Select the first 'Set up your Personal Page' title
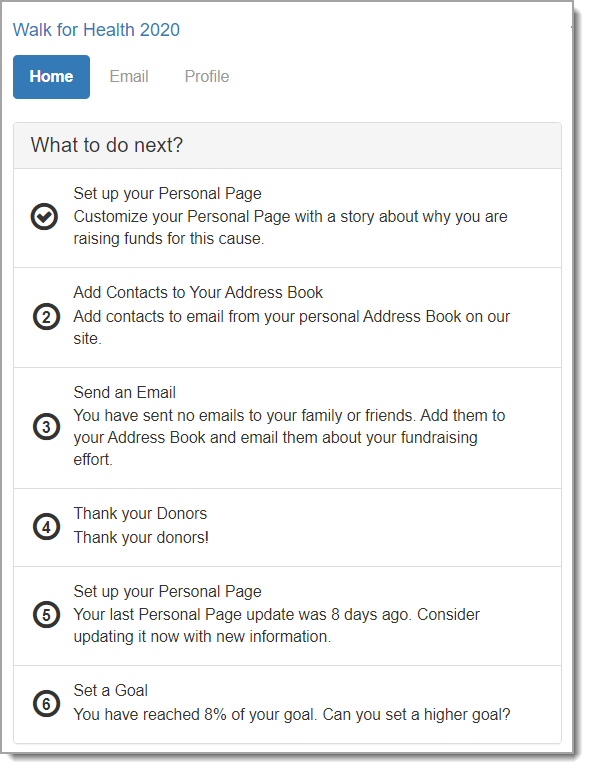 point(167,193)
